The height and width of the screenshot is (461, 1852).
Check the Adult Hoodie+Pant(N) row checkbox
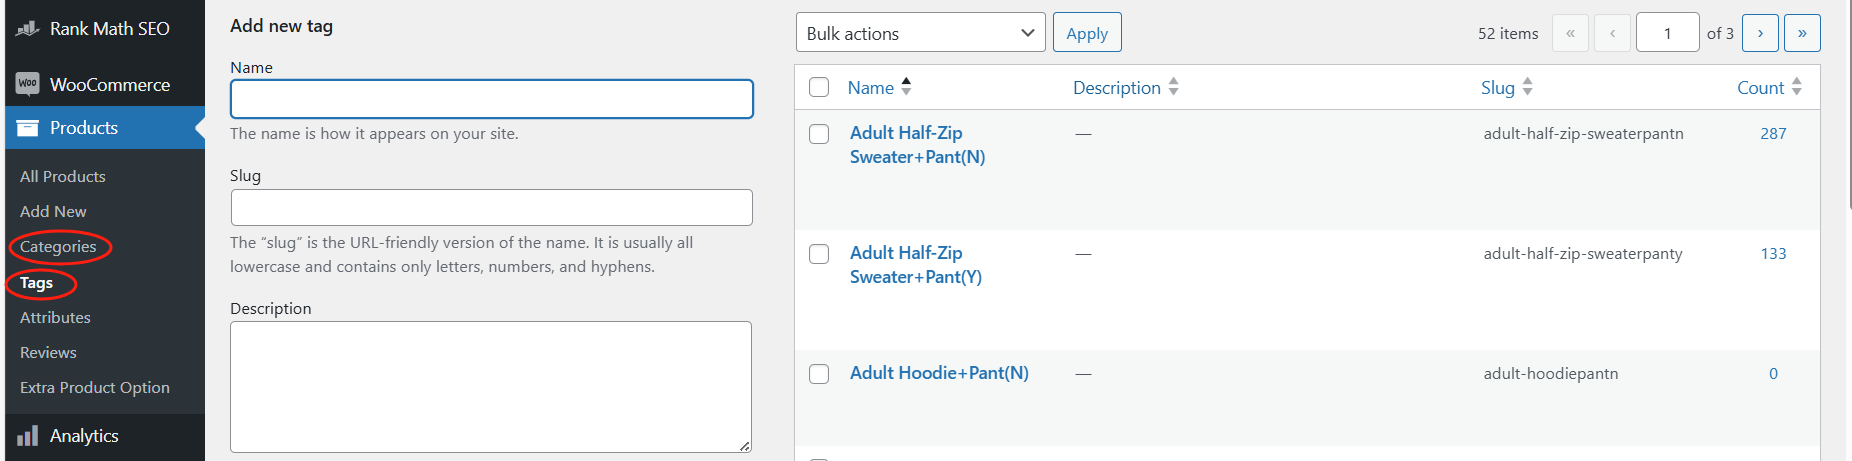click(x=819, y=374)
